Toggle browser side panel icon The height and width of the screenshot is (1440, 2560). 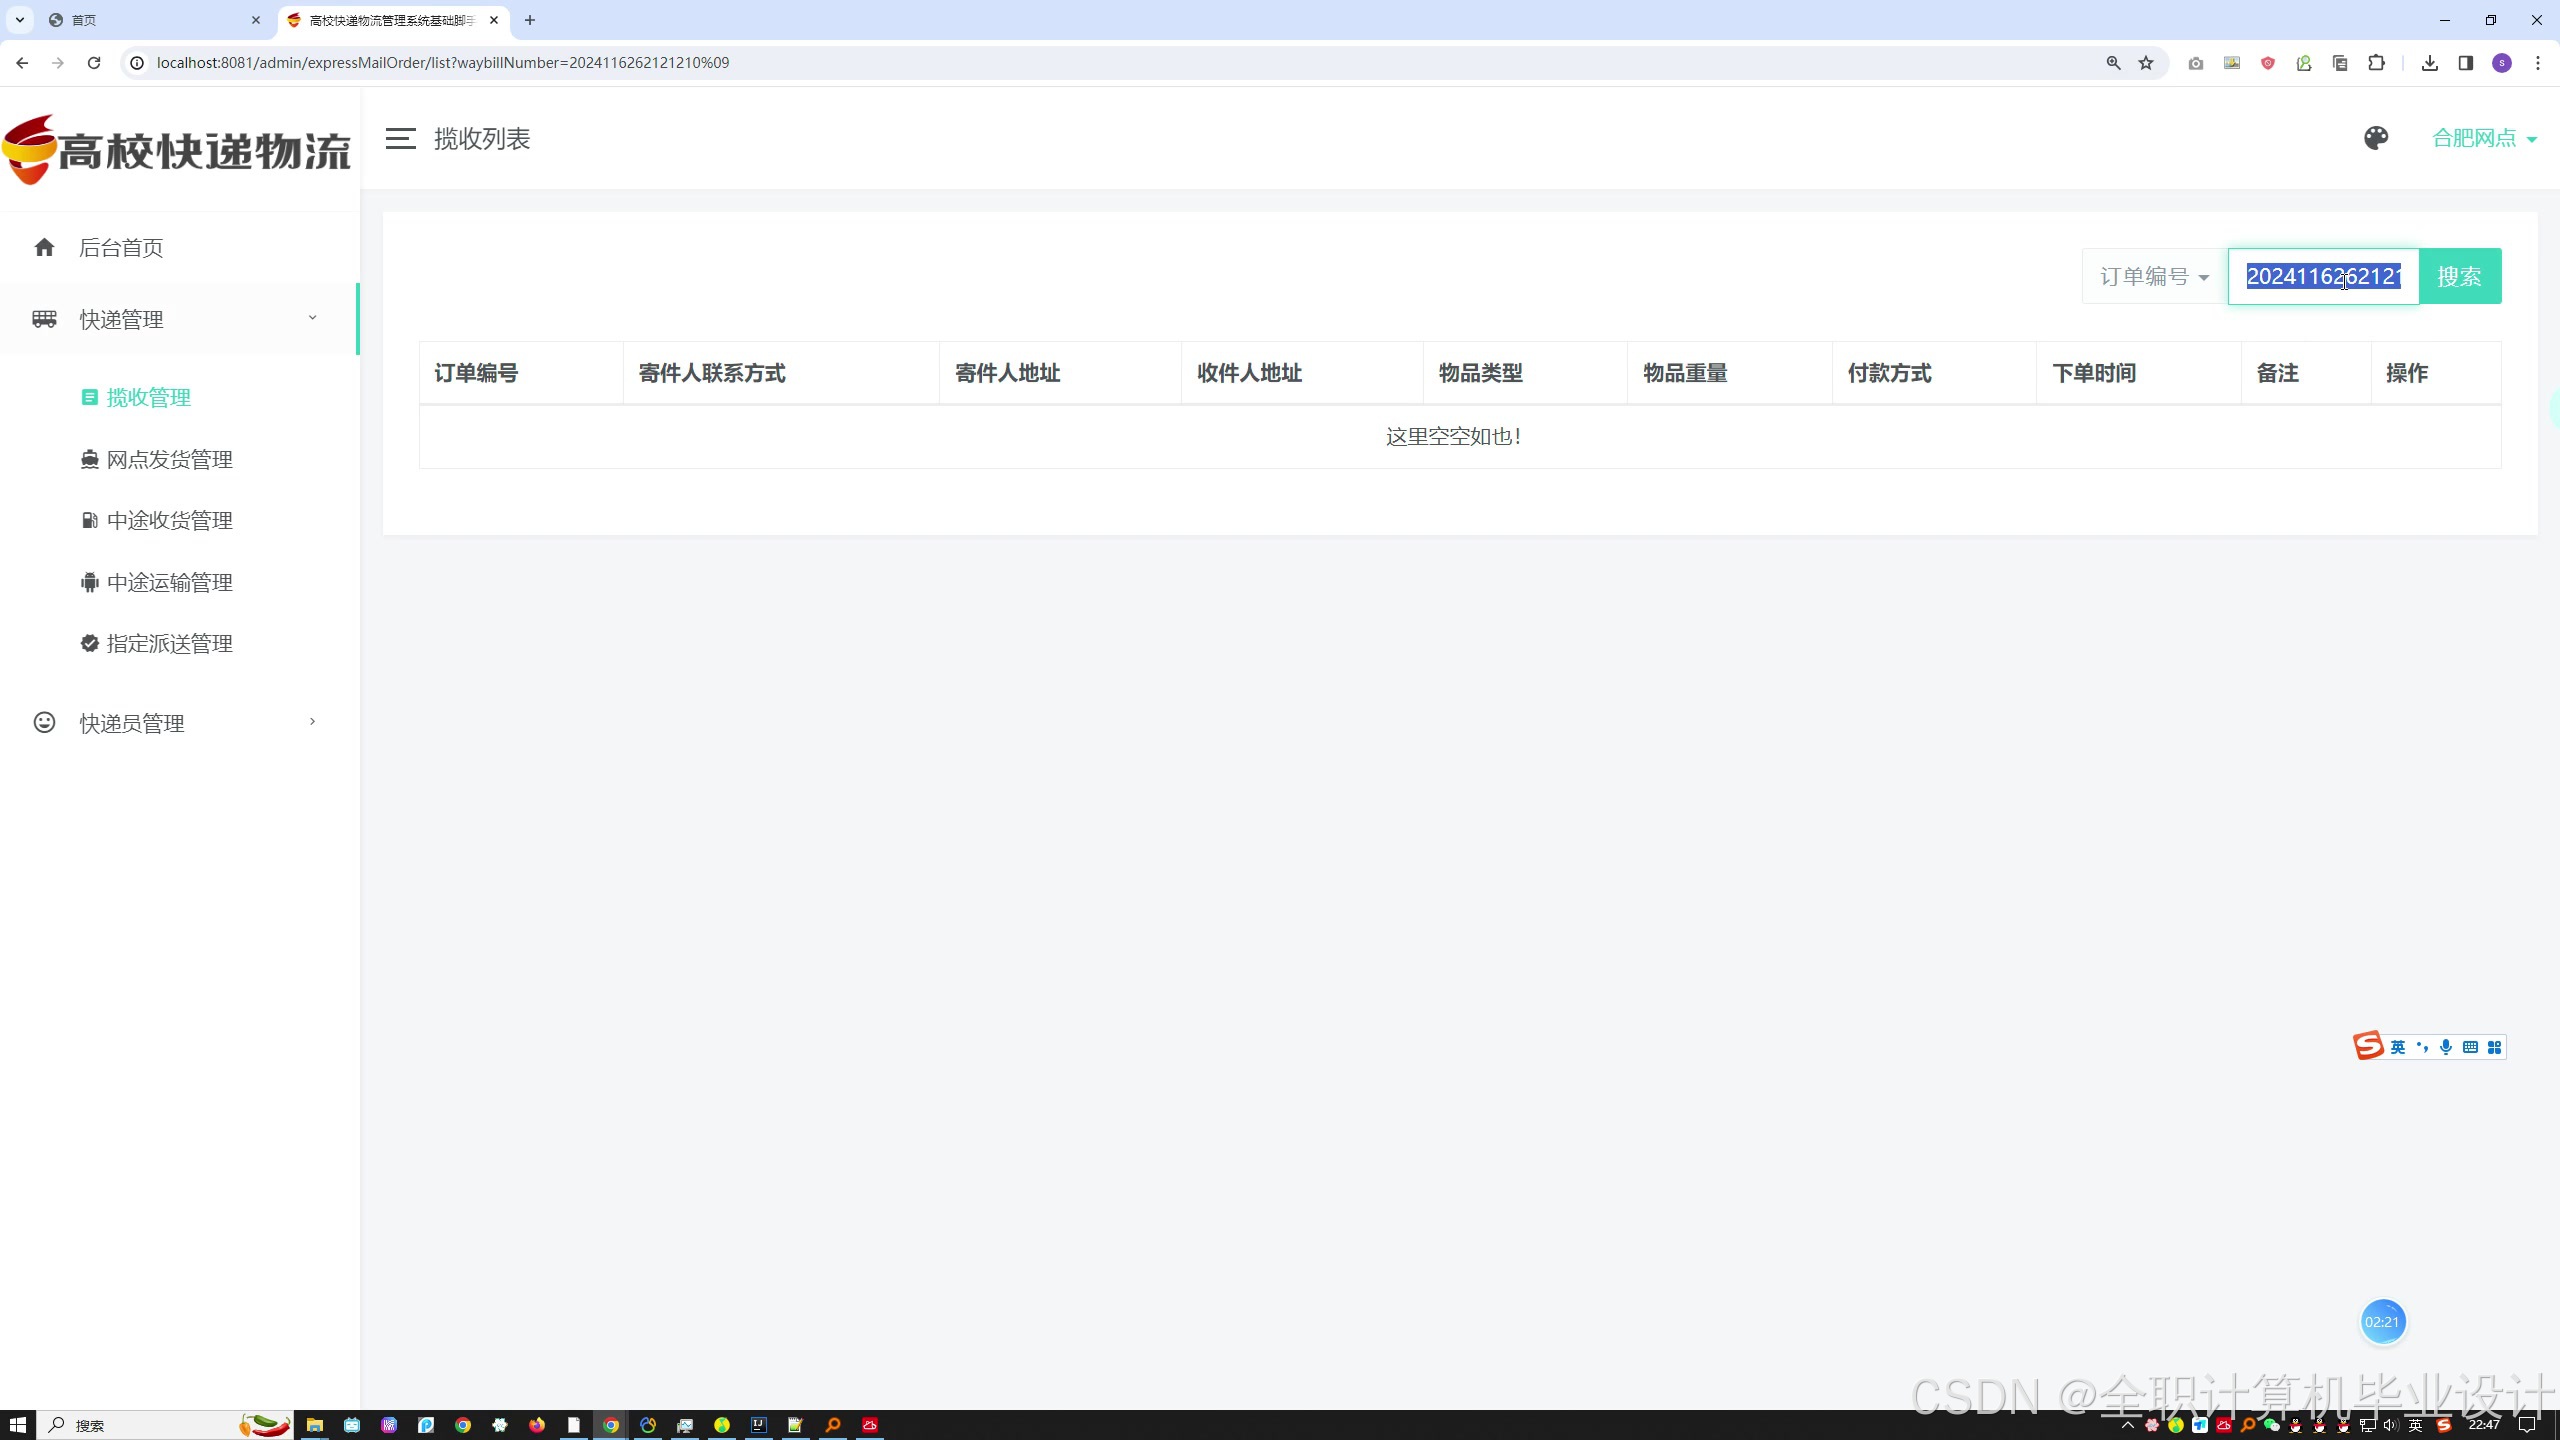pyautogui.click(x=2466, y=63)
